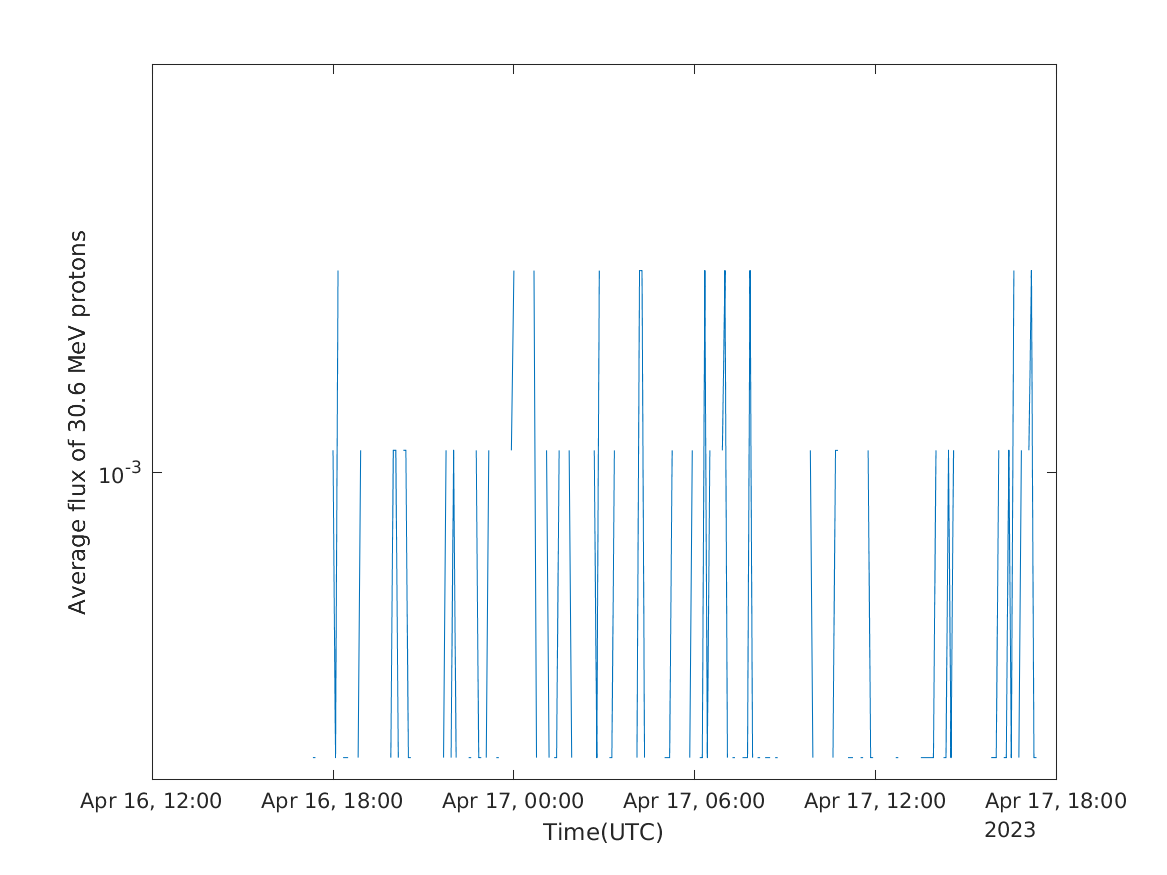Click the spike peak at Apr 17 00:00
The image size is (1167, 875).
click(x=514, y=271)
